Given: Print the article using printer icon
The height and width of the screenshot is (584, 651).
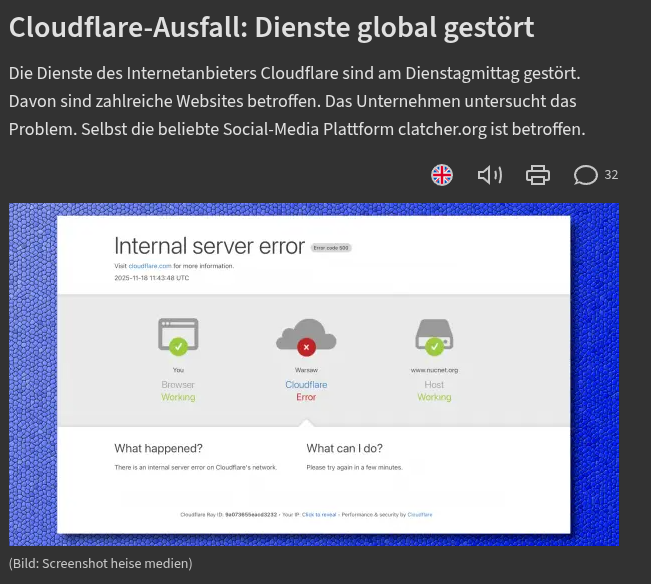Looking at the screenshot, I should pyautogui.click(x=538, y=175).
